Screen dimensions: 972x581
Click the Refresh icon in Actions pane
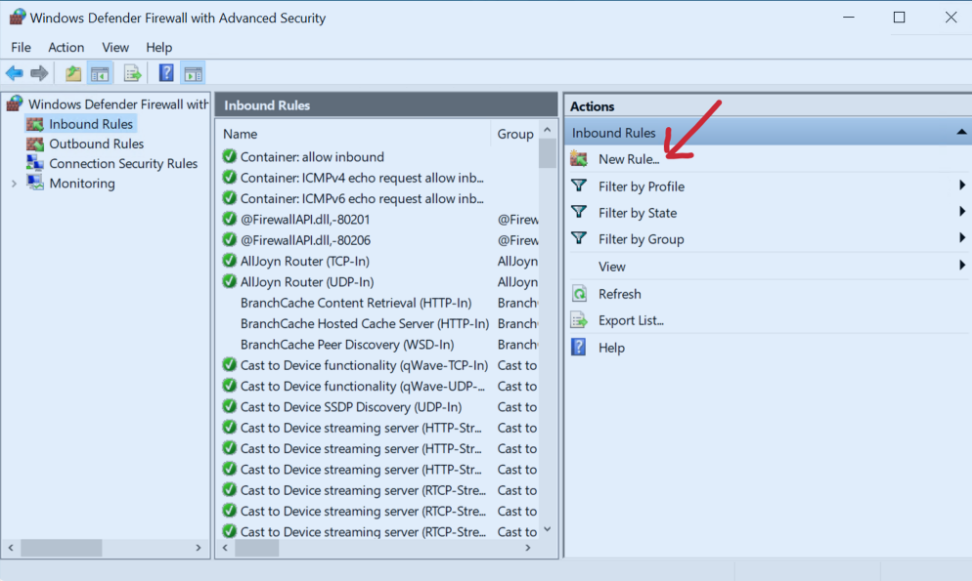pos(579,294)
